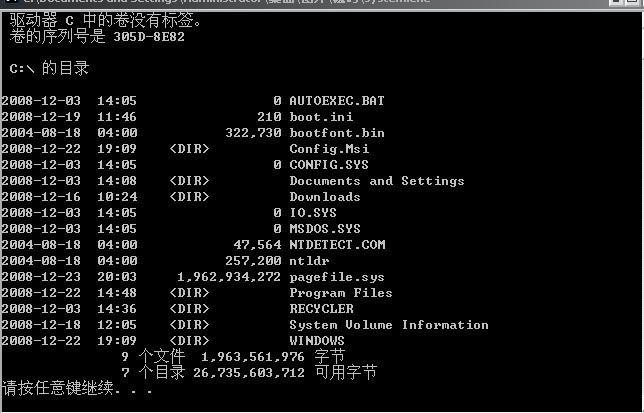Click the bootfont.bin file name

(337, 133)
